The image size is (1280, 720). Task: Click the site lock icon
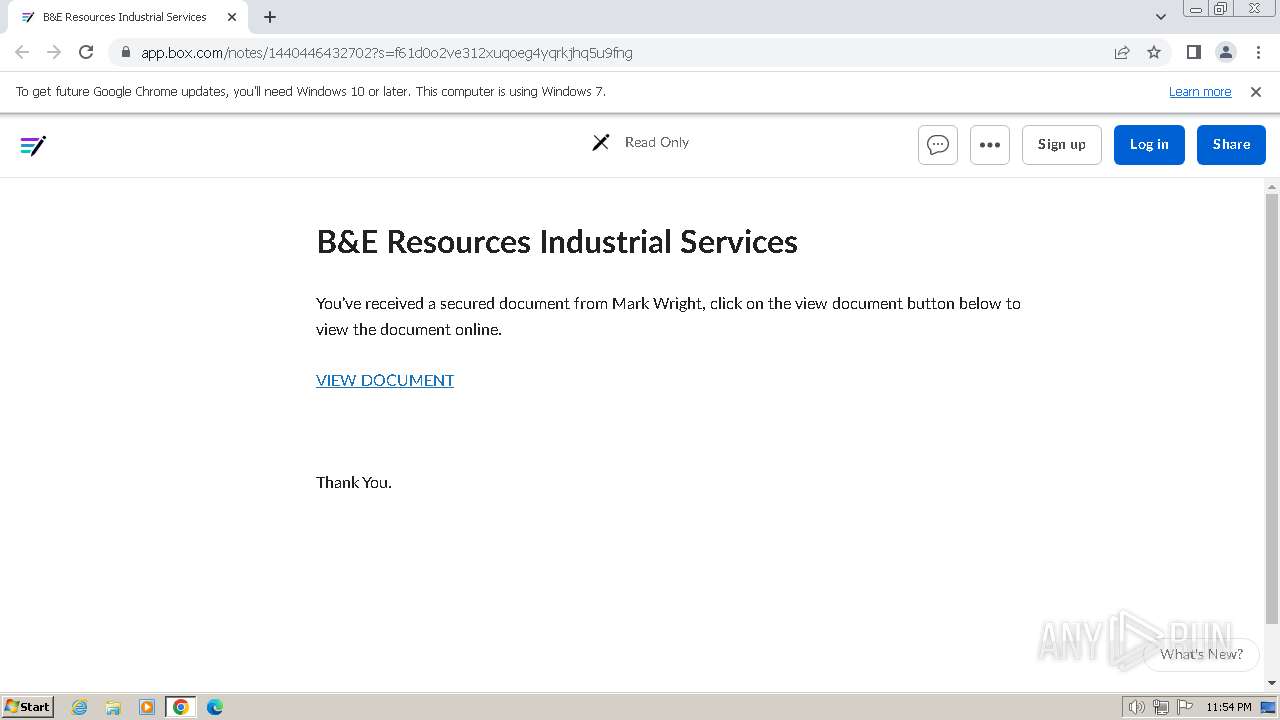pyautogui.click(x=125, y=52)
